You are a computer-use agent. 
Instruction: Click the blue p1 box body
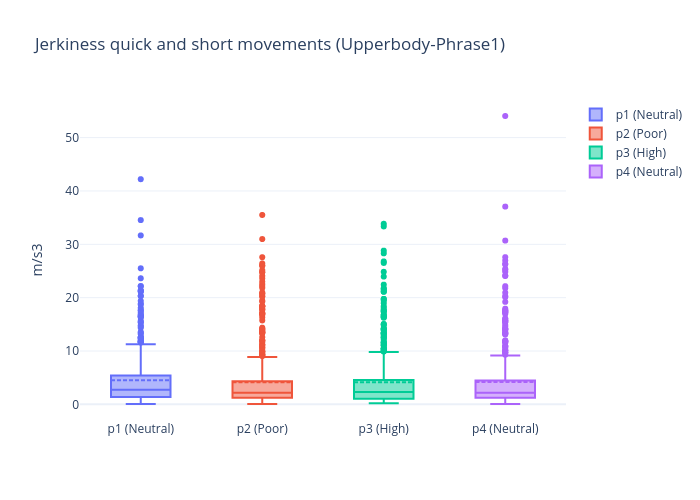(141, 386)
